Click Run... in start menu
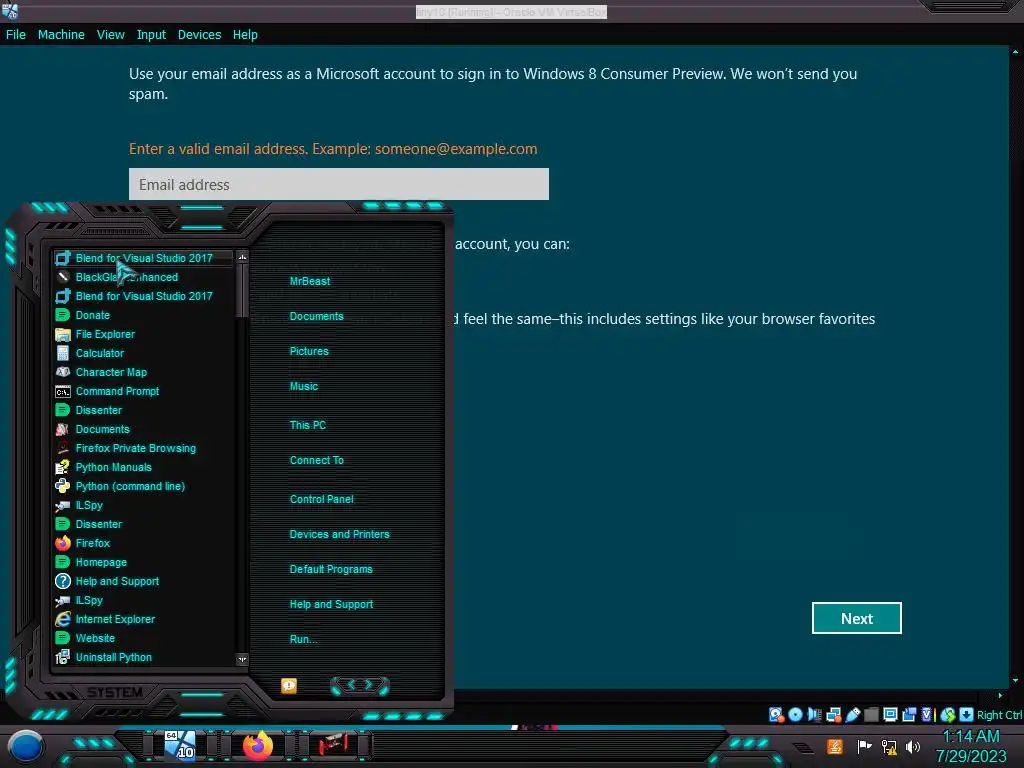The width and height of the screenshot is (1024, 768). click(303, 639)
